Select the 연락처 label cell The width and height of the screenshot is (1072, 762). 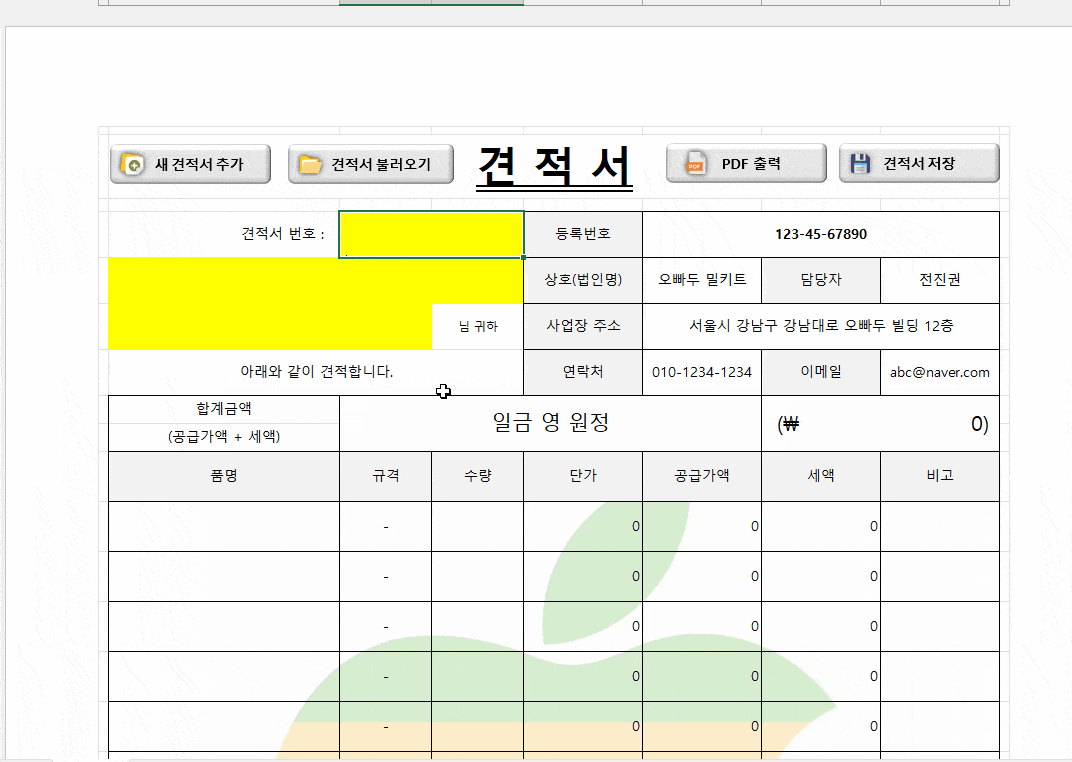click(583, 372)
